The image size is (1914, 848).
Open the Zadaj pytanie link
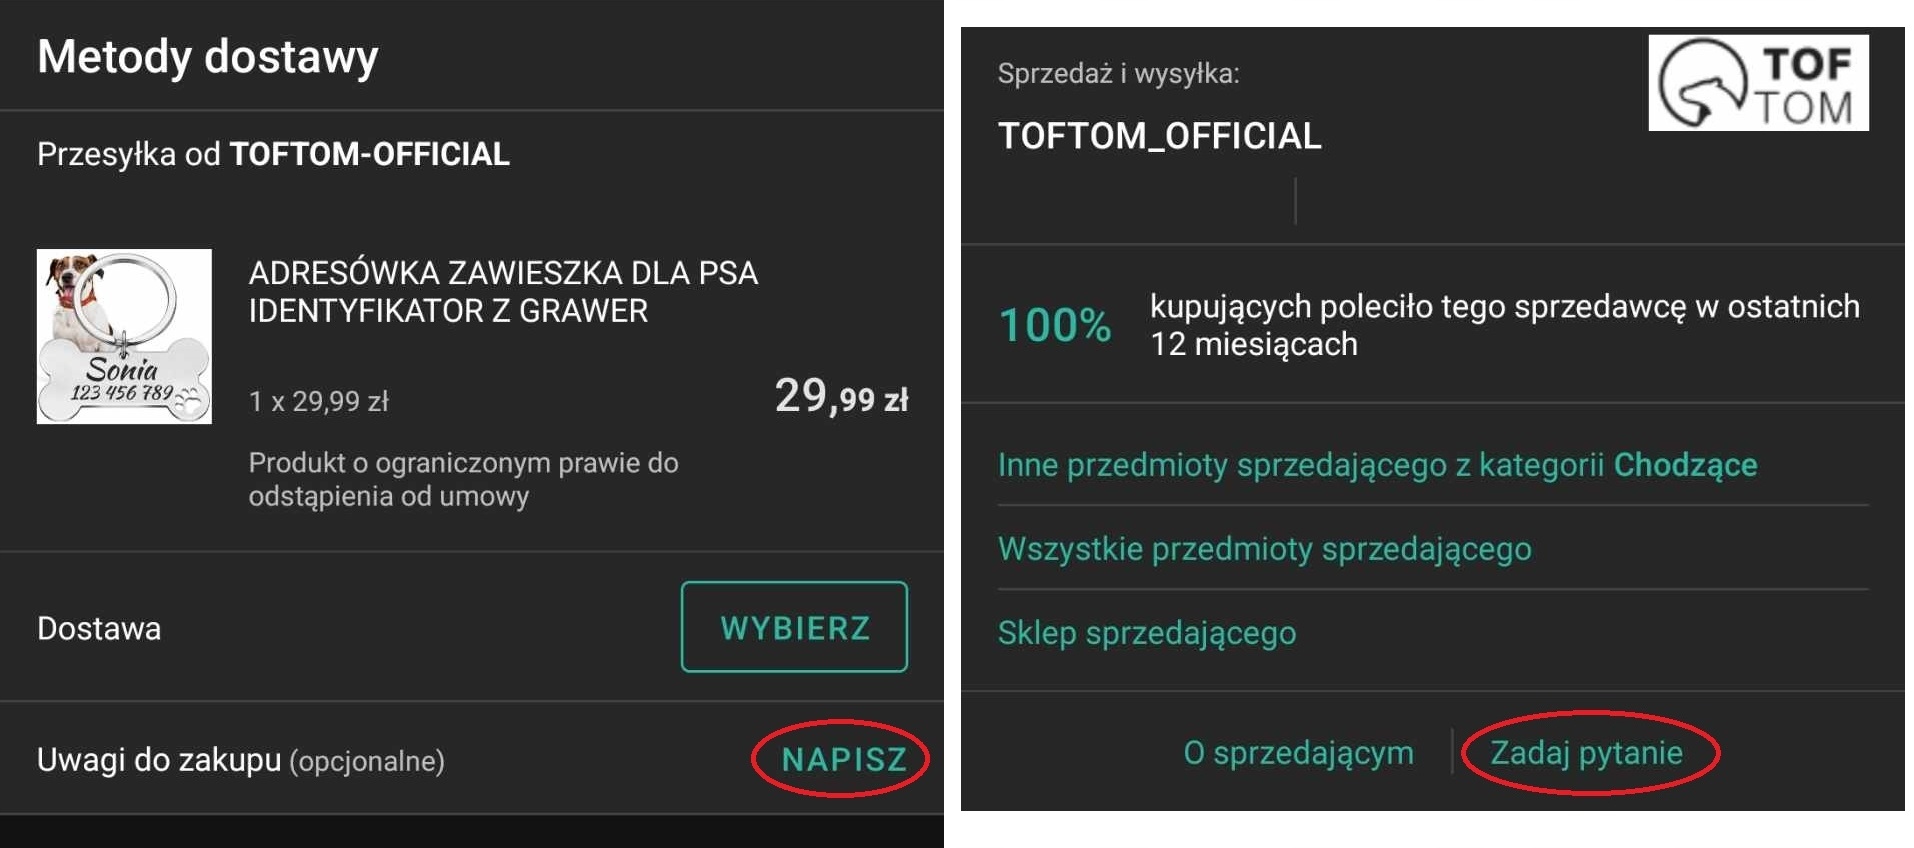click(1586, 753)
